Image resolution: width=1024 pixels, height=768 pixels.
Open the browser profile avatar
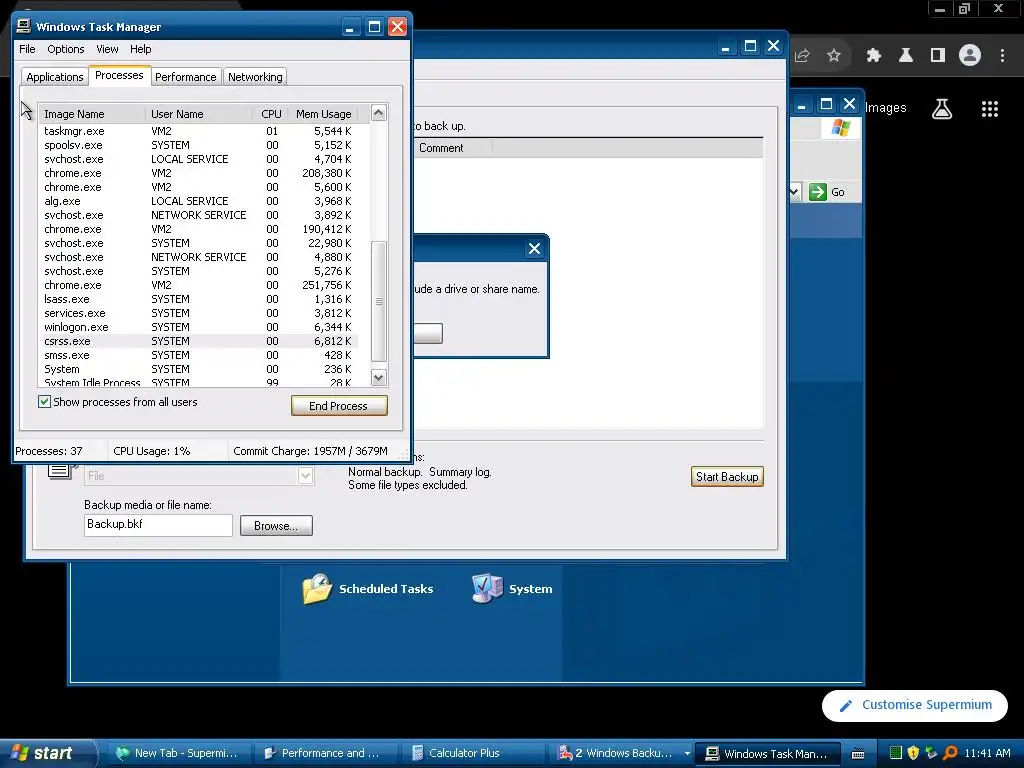click(970, 56)
